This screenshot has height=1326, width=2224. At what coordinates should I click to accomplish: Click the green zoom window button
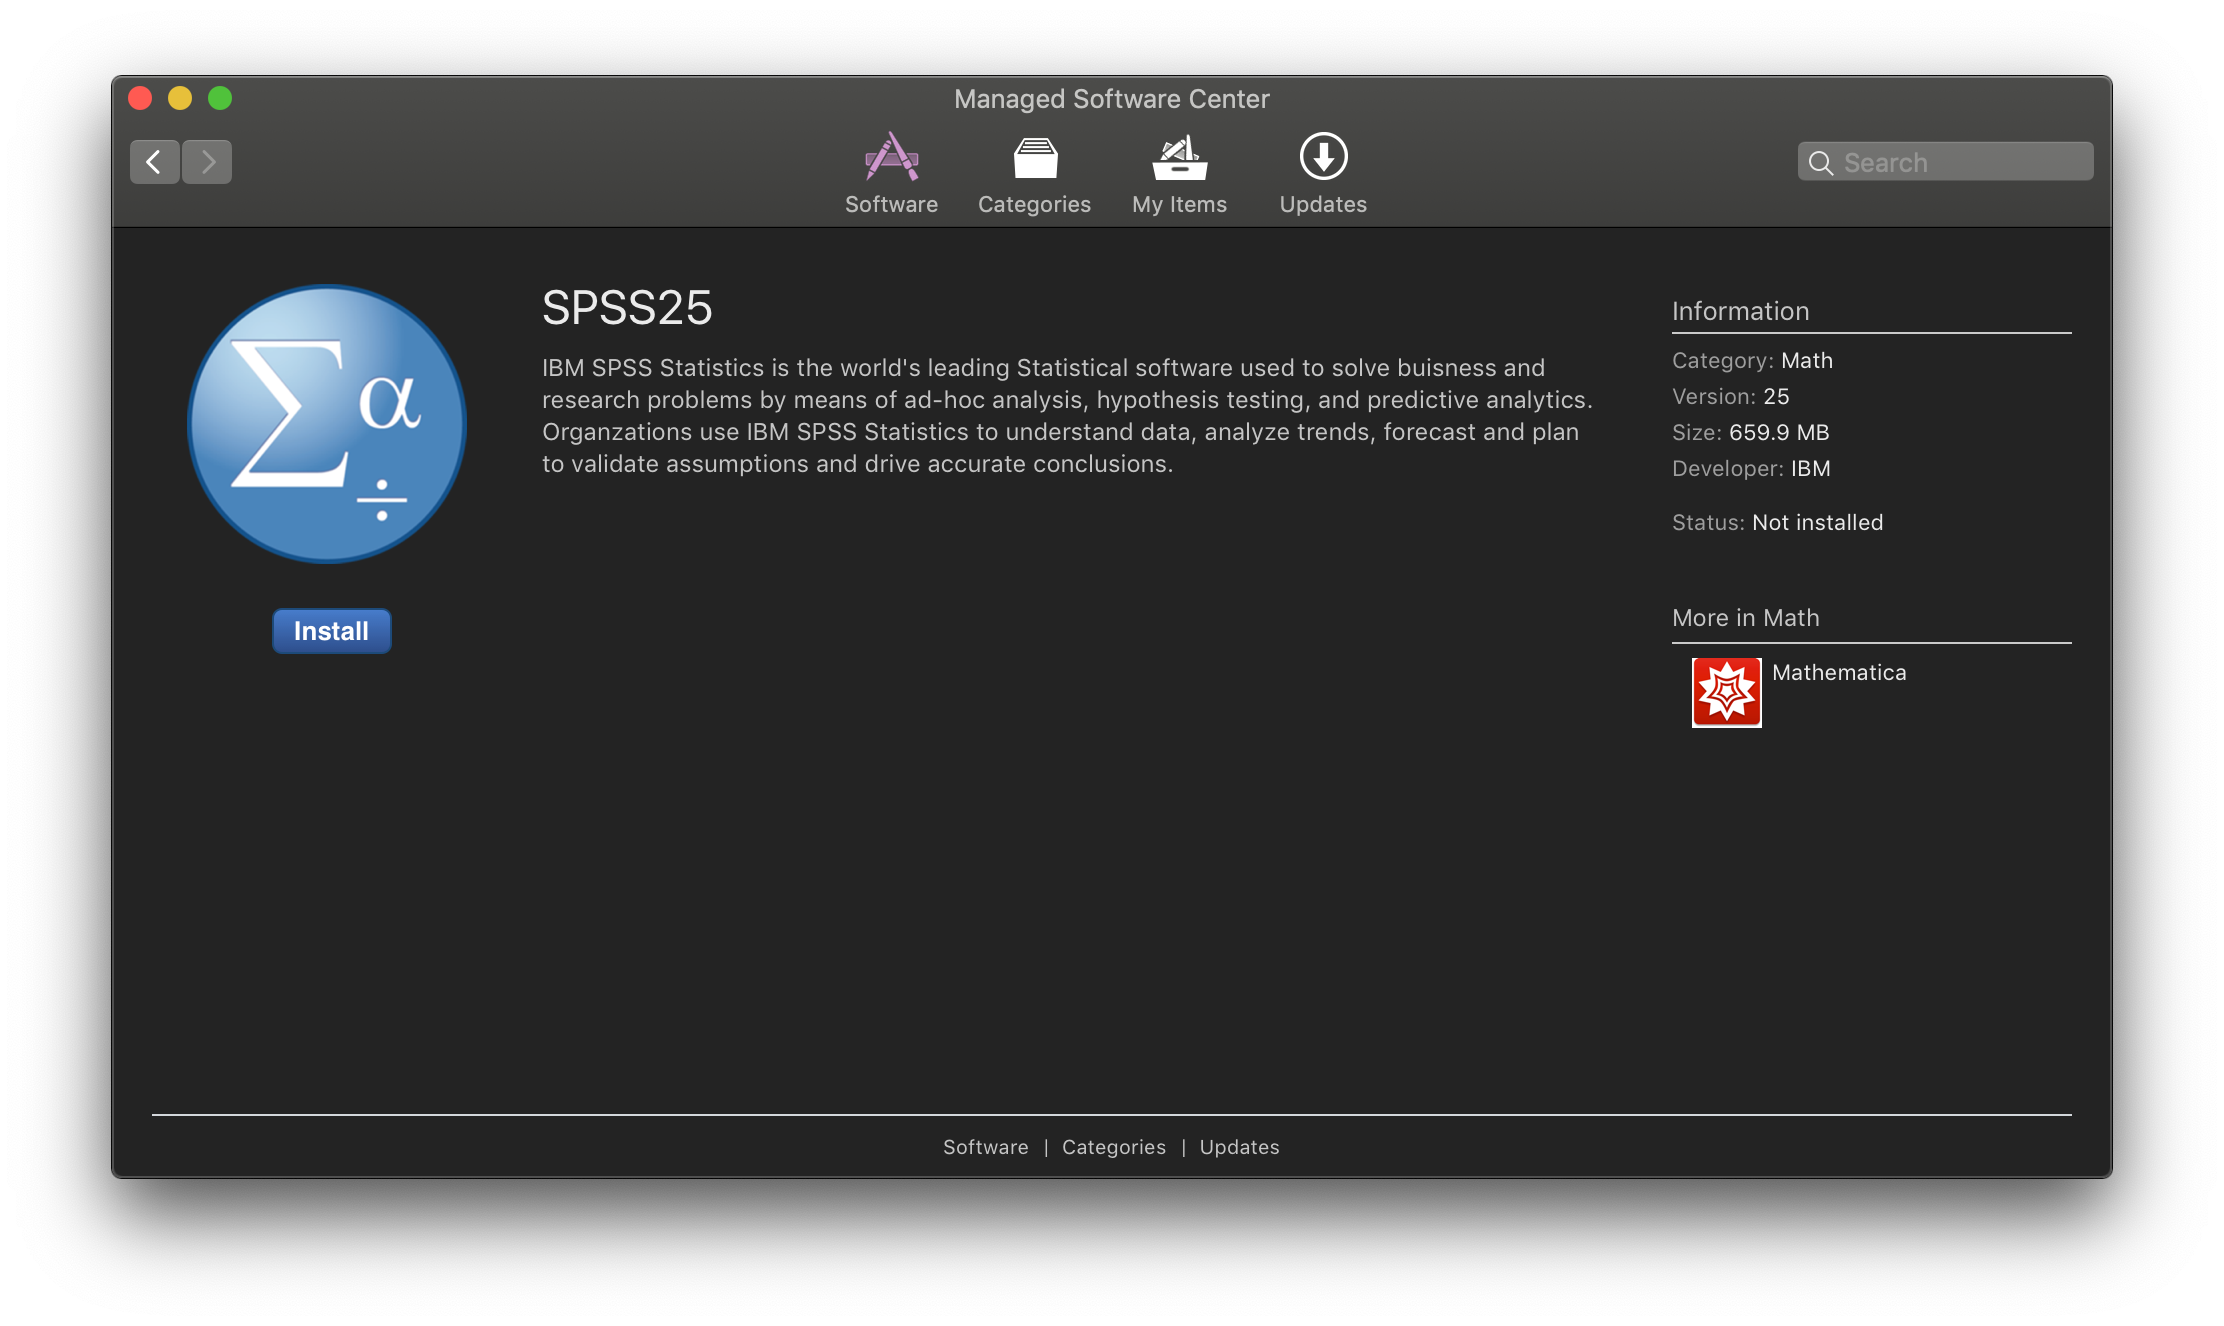pos(220,98)
